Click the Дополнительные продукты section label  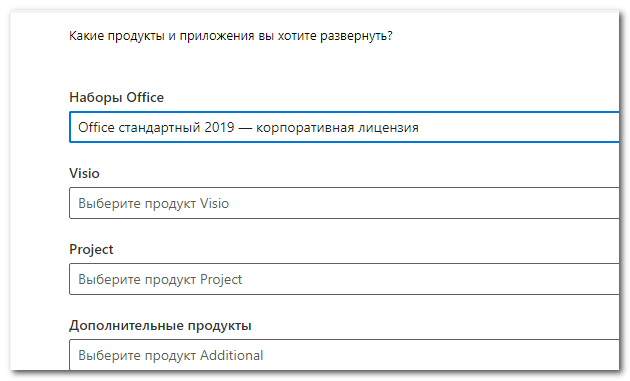coord(160,326)
